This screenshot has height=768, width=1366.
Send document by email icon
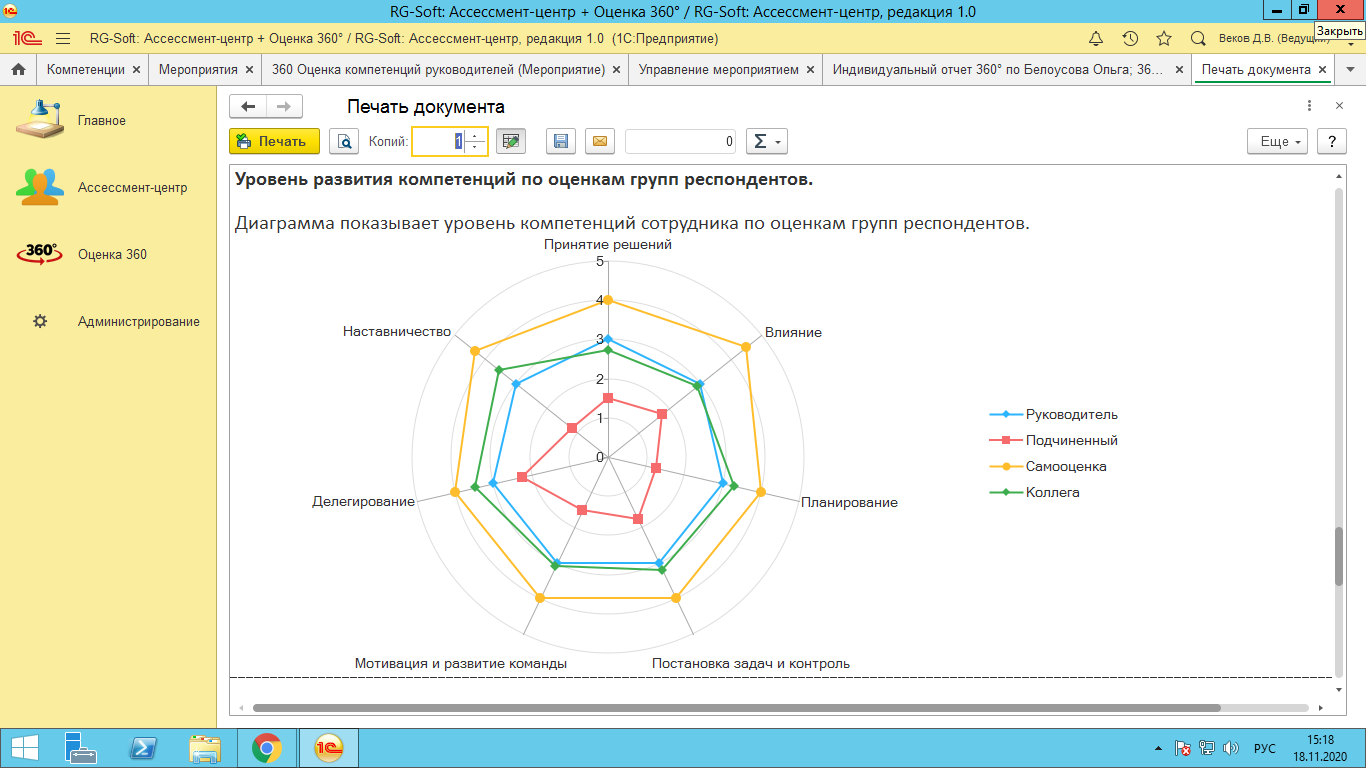click(600, 141)
